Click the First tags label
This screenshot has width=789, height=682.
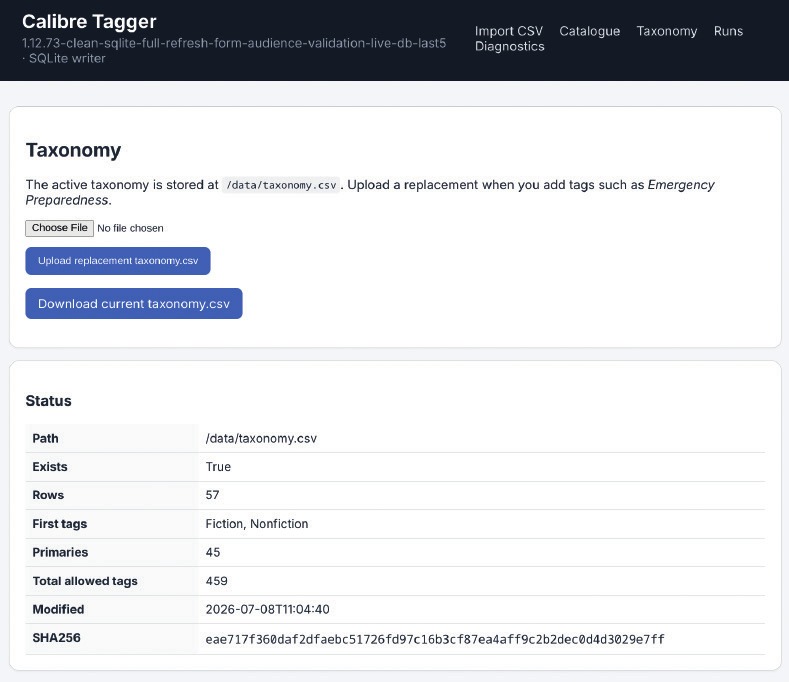59,524
